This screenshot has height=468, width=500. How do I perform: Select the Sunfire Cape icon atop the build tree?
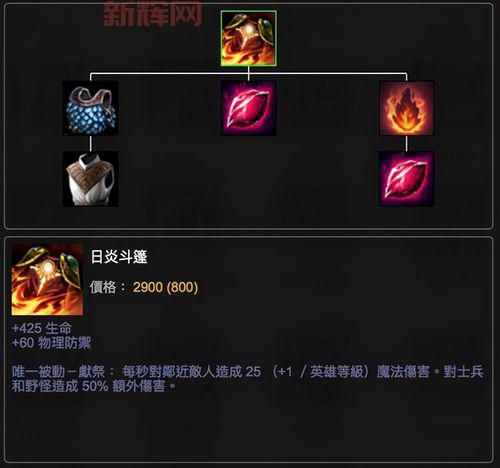[248, 38]
